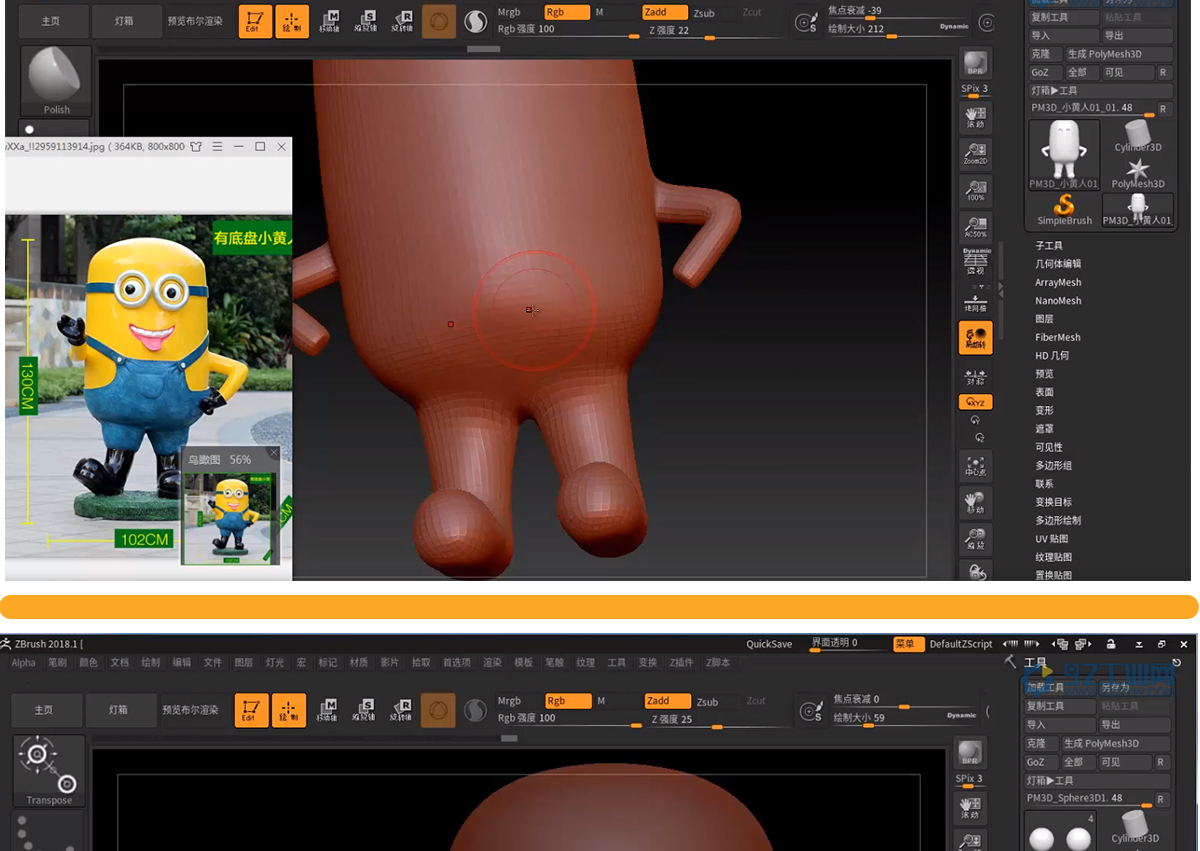This screenshot has height=851, width=1200.
Task: Expand the NanoMesh section
Action: click(x=1058, y=301)
